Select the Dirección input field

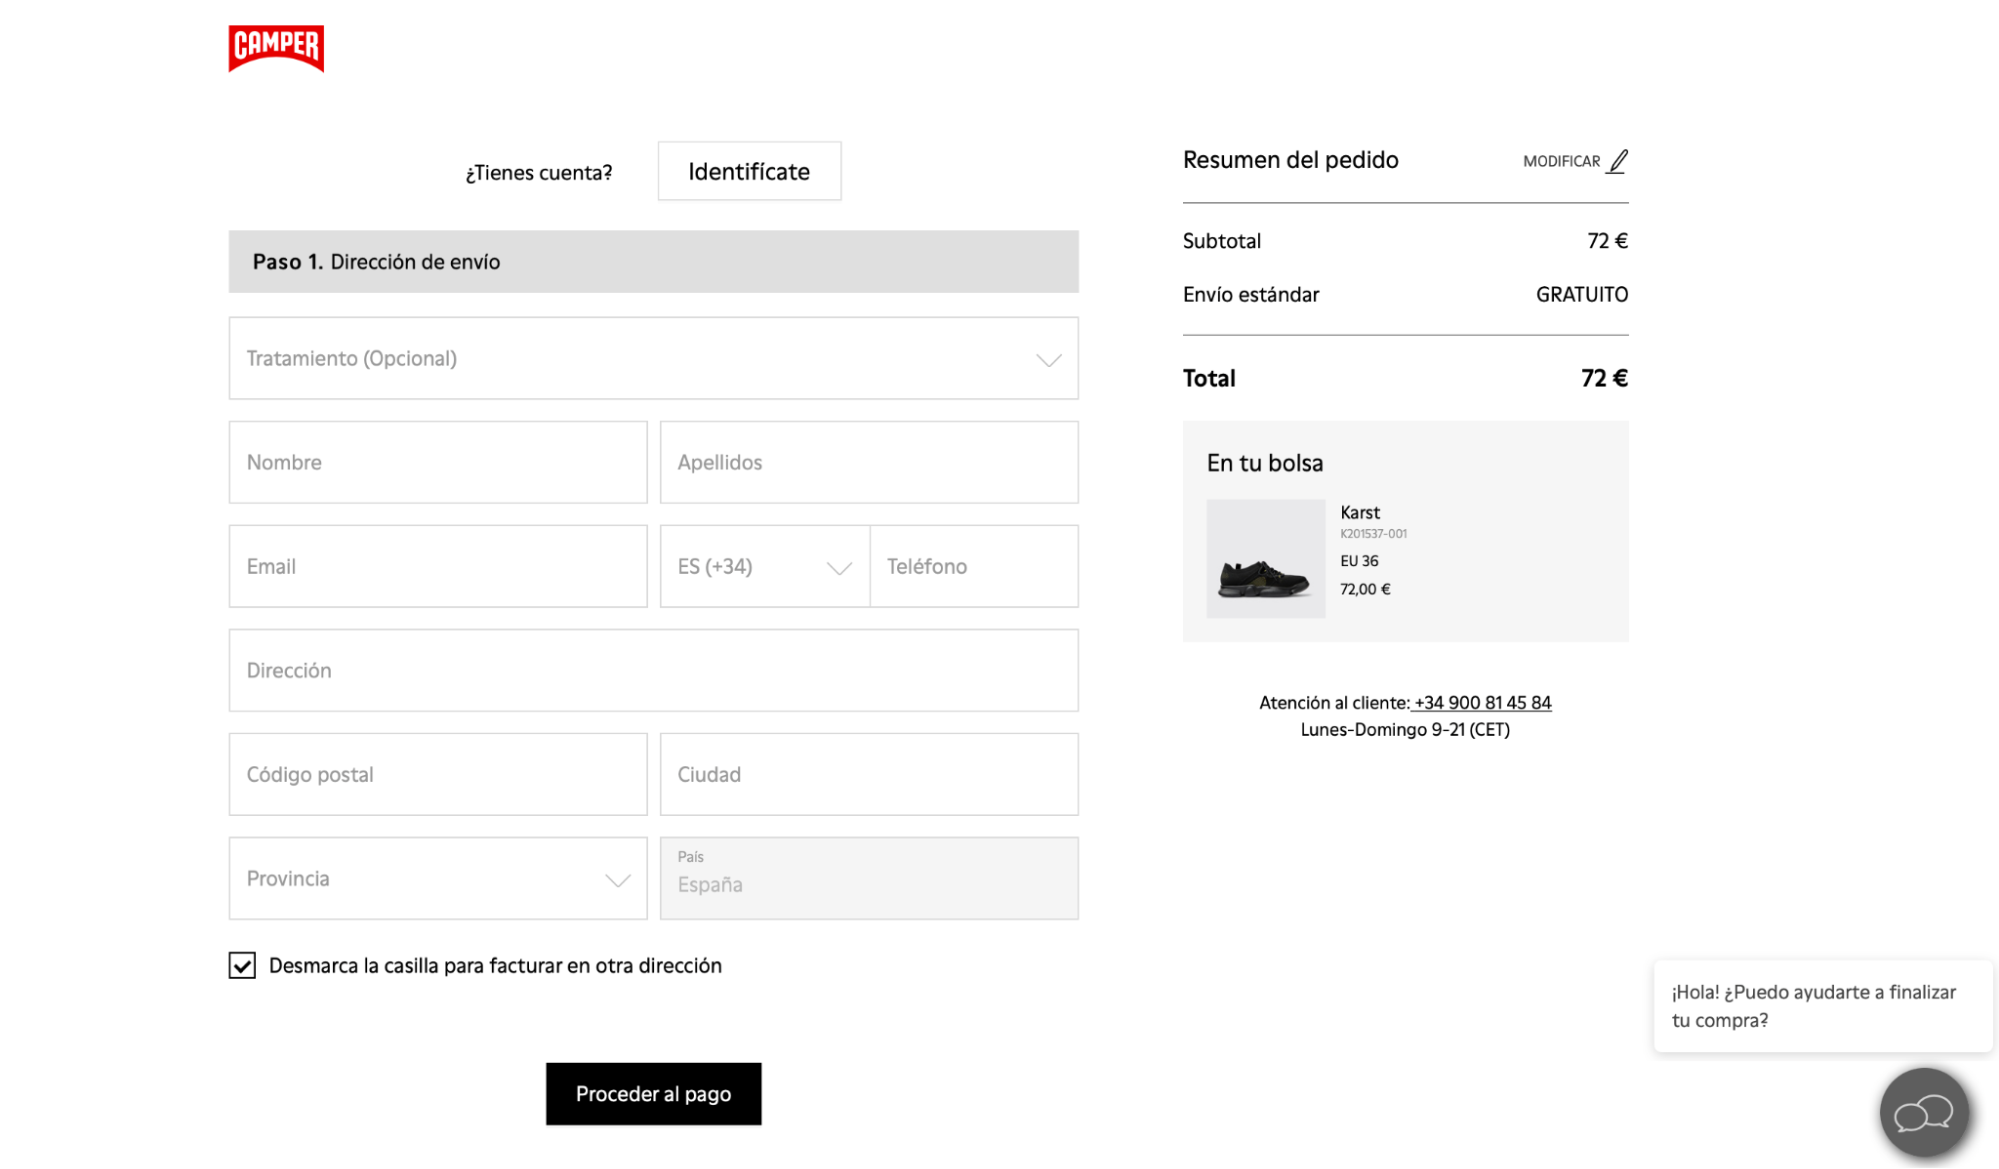tap(653, 670)
